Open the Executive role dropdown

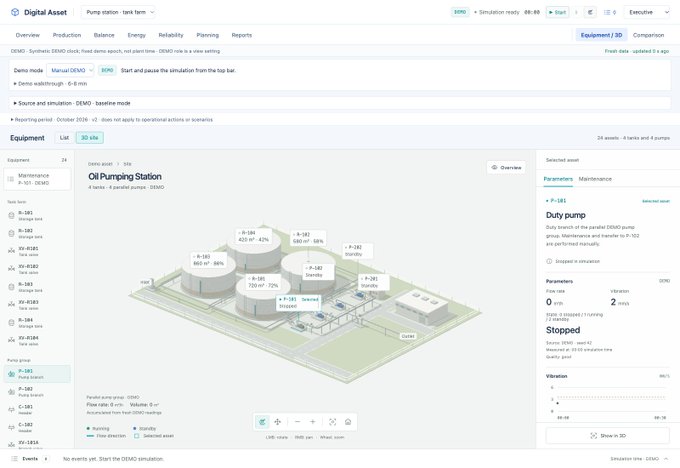pos(647,12)
